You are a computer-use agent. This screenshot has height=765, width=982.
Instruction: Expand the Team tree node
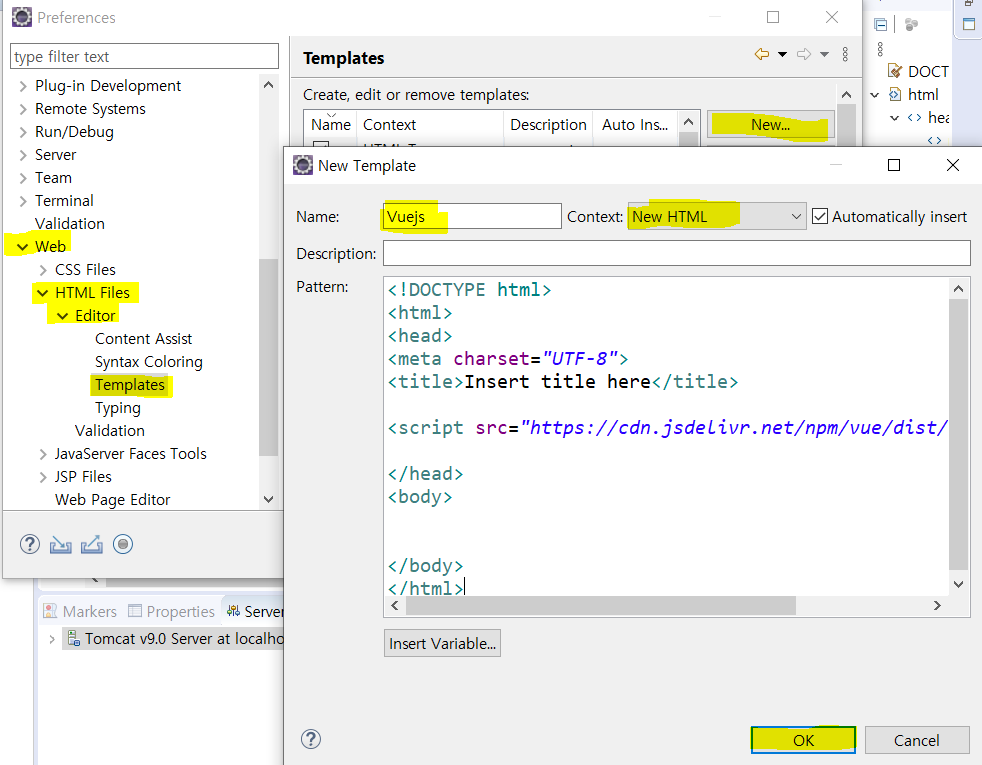pyautogui.click(x=23, y=178)
